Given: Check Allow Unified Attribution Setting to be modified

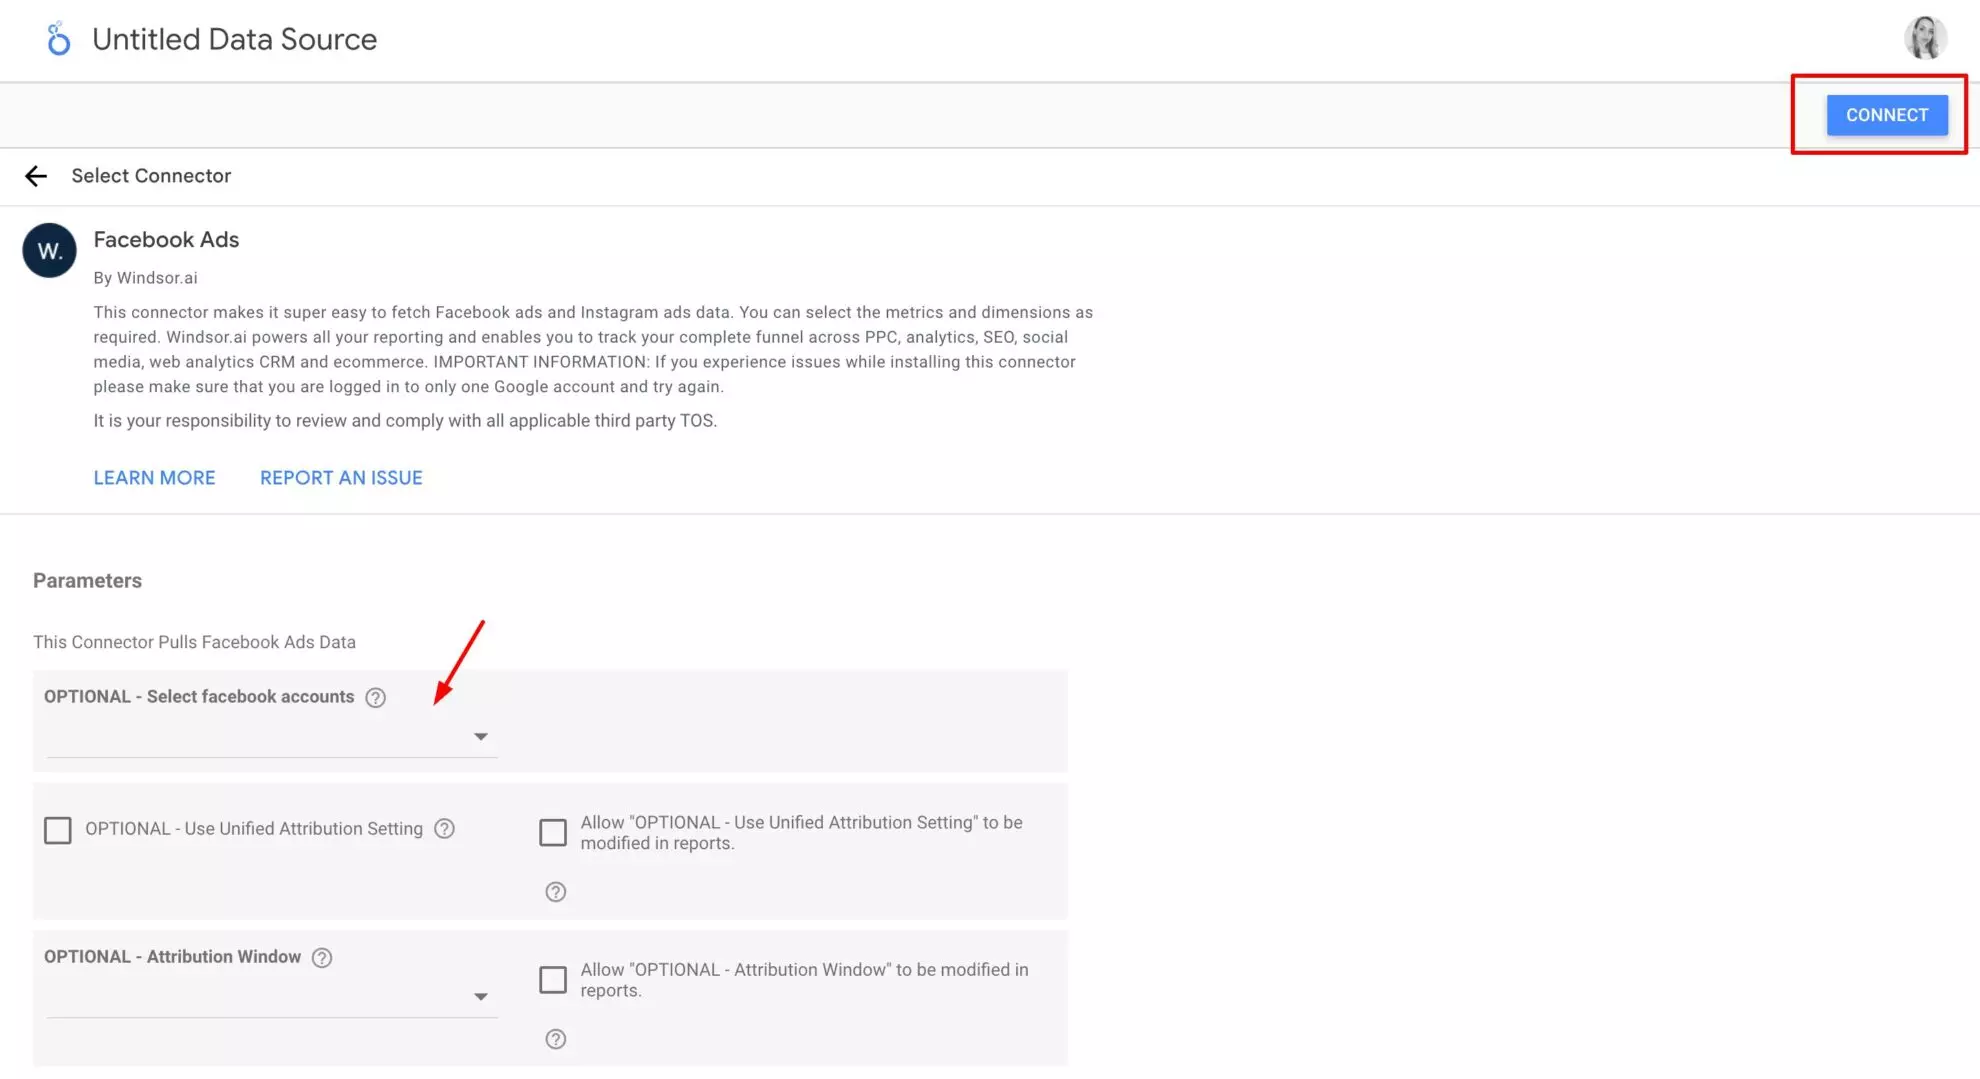Looking at the screenshot, I should pos(553,832).
